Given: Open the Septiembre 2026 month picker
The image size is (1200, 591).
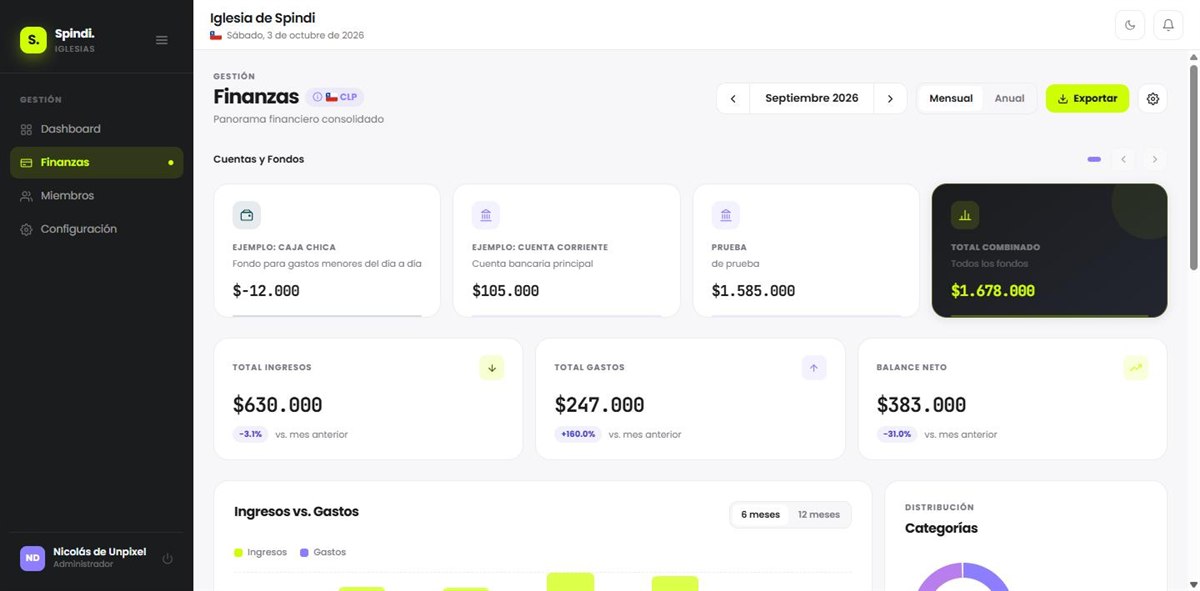Looking at the screenshot, I should pos(812,99).
